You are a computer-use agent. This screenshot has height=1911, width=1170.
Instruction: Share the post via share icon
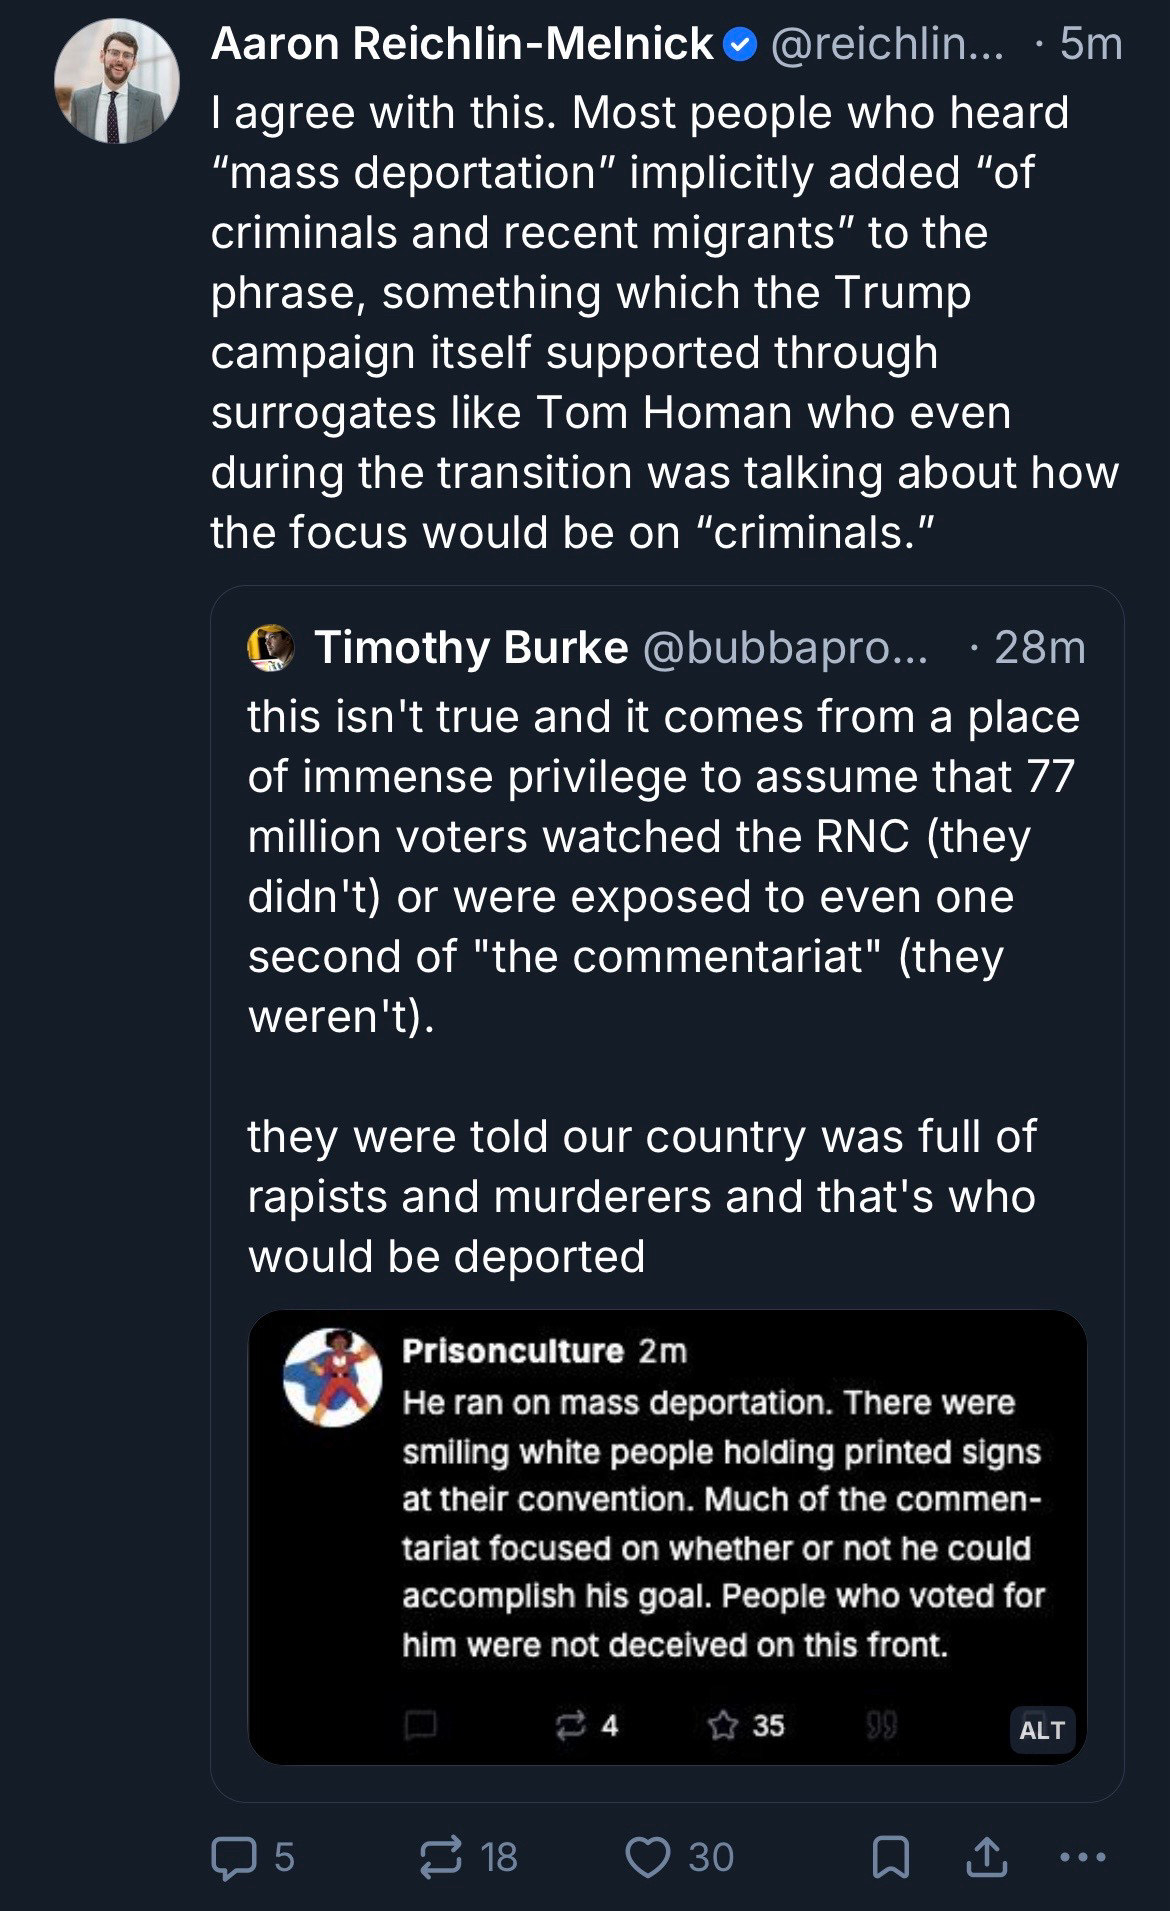[986, 1857]
